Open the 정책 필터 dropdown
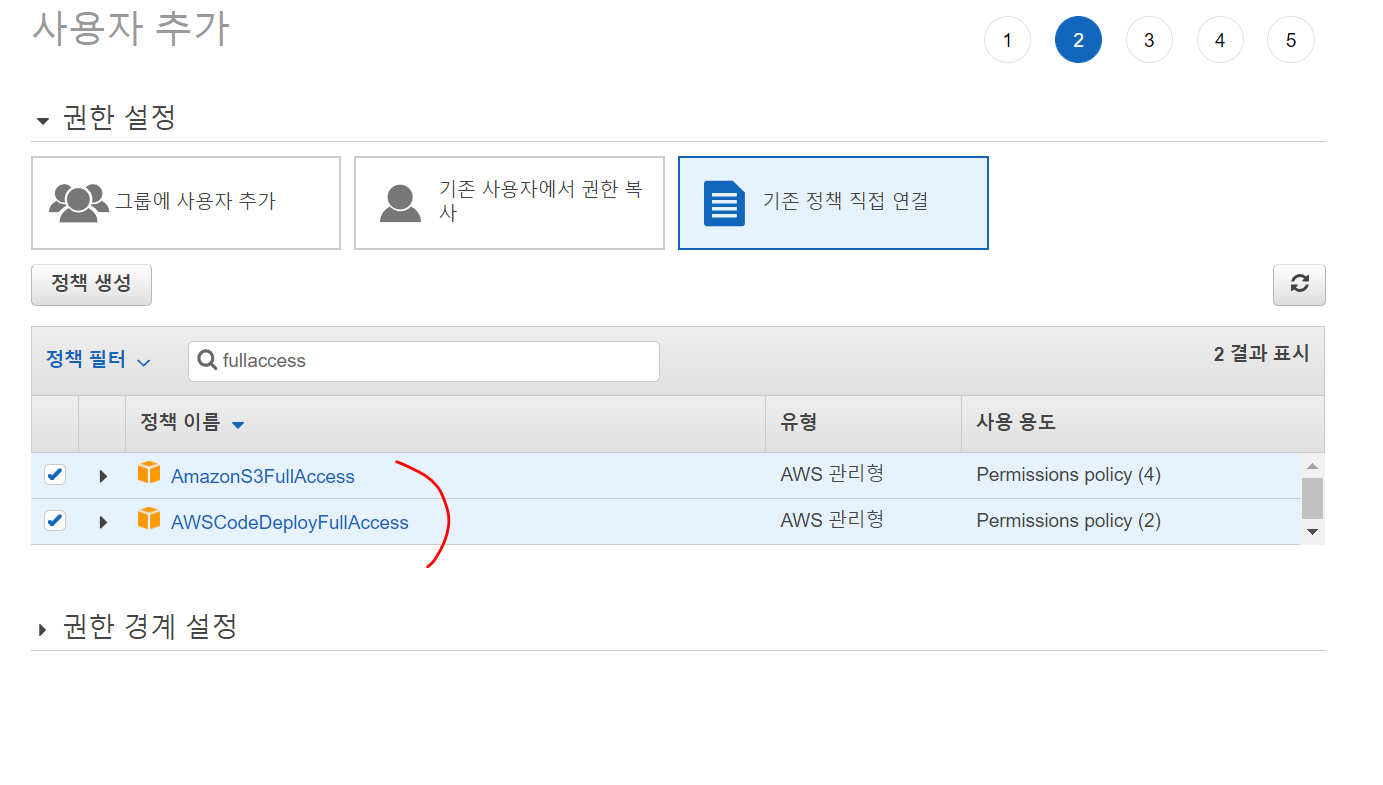This screenshot has width=1383, height=785. [98, 360]
